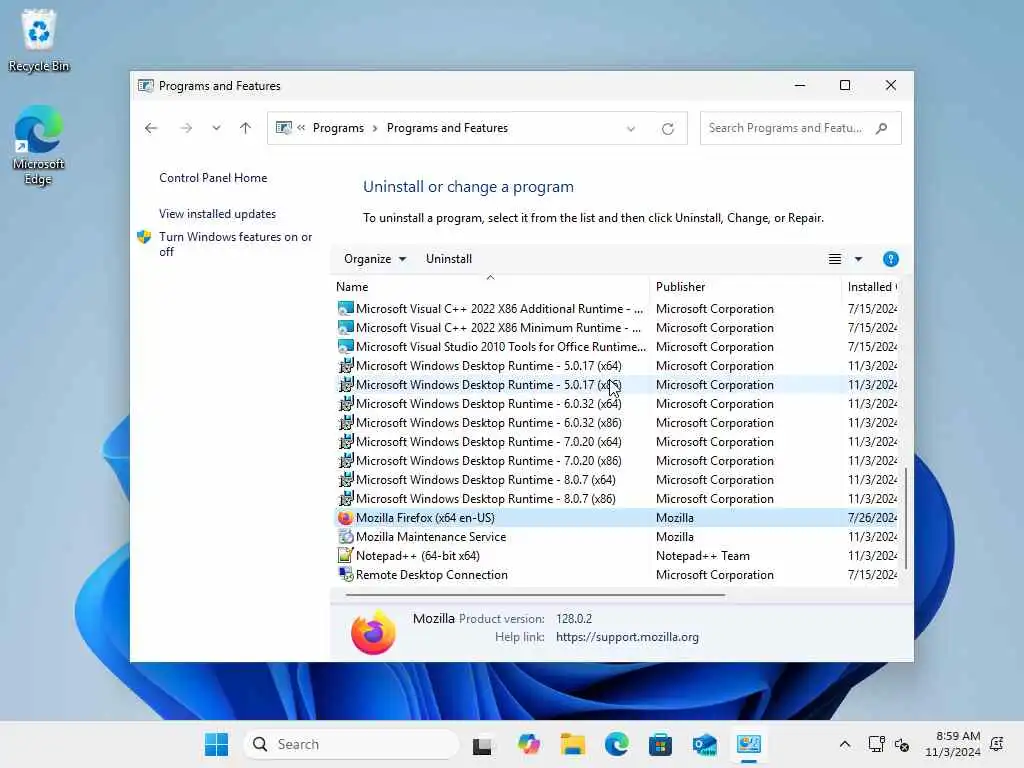Click the Notepad++ program icon
Screen dimensions: 1024x768
coord(345,556)
